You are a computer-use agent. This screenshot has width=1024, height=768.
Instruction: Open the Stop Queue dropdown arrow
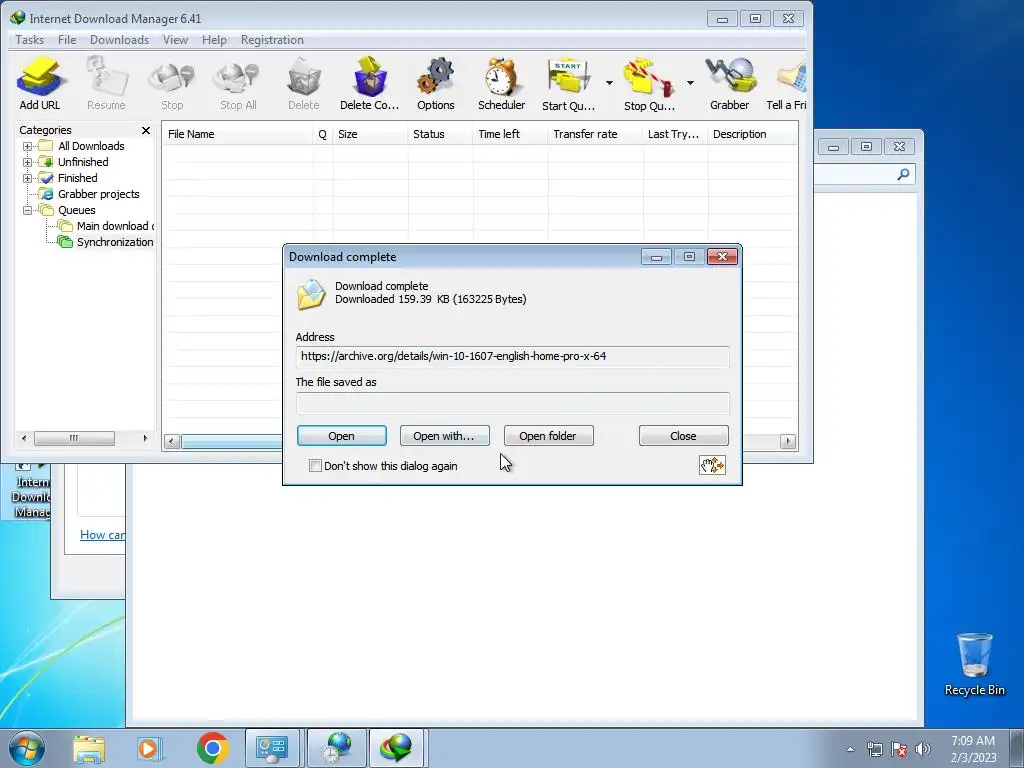(x=690, y=83)
